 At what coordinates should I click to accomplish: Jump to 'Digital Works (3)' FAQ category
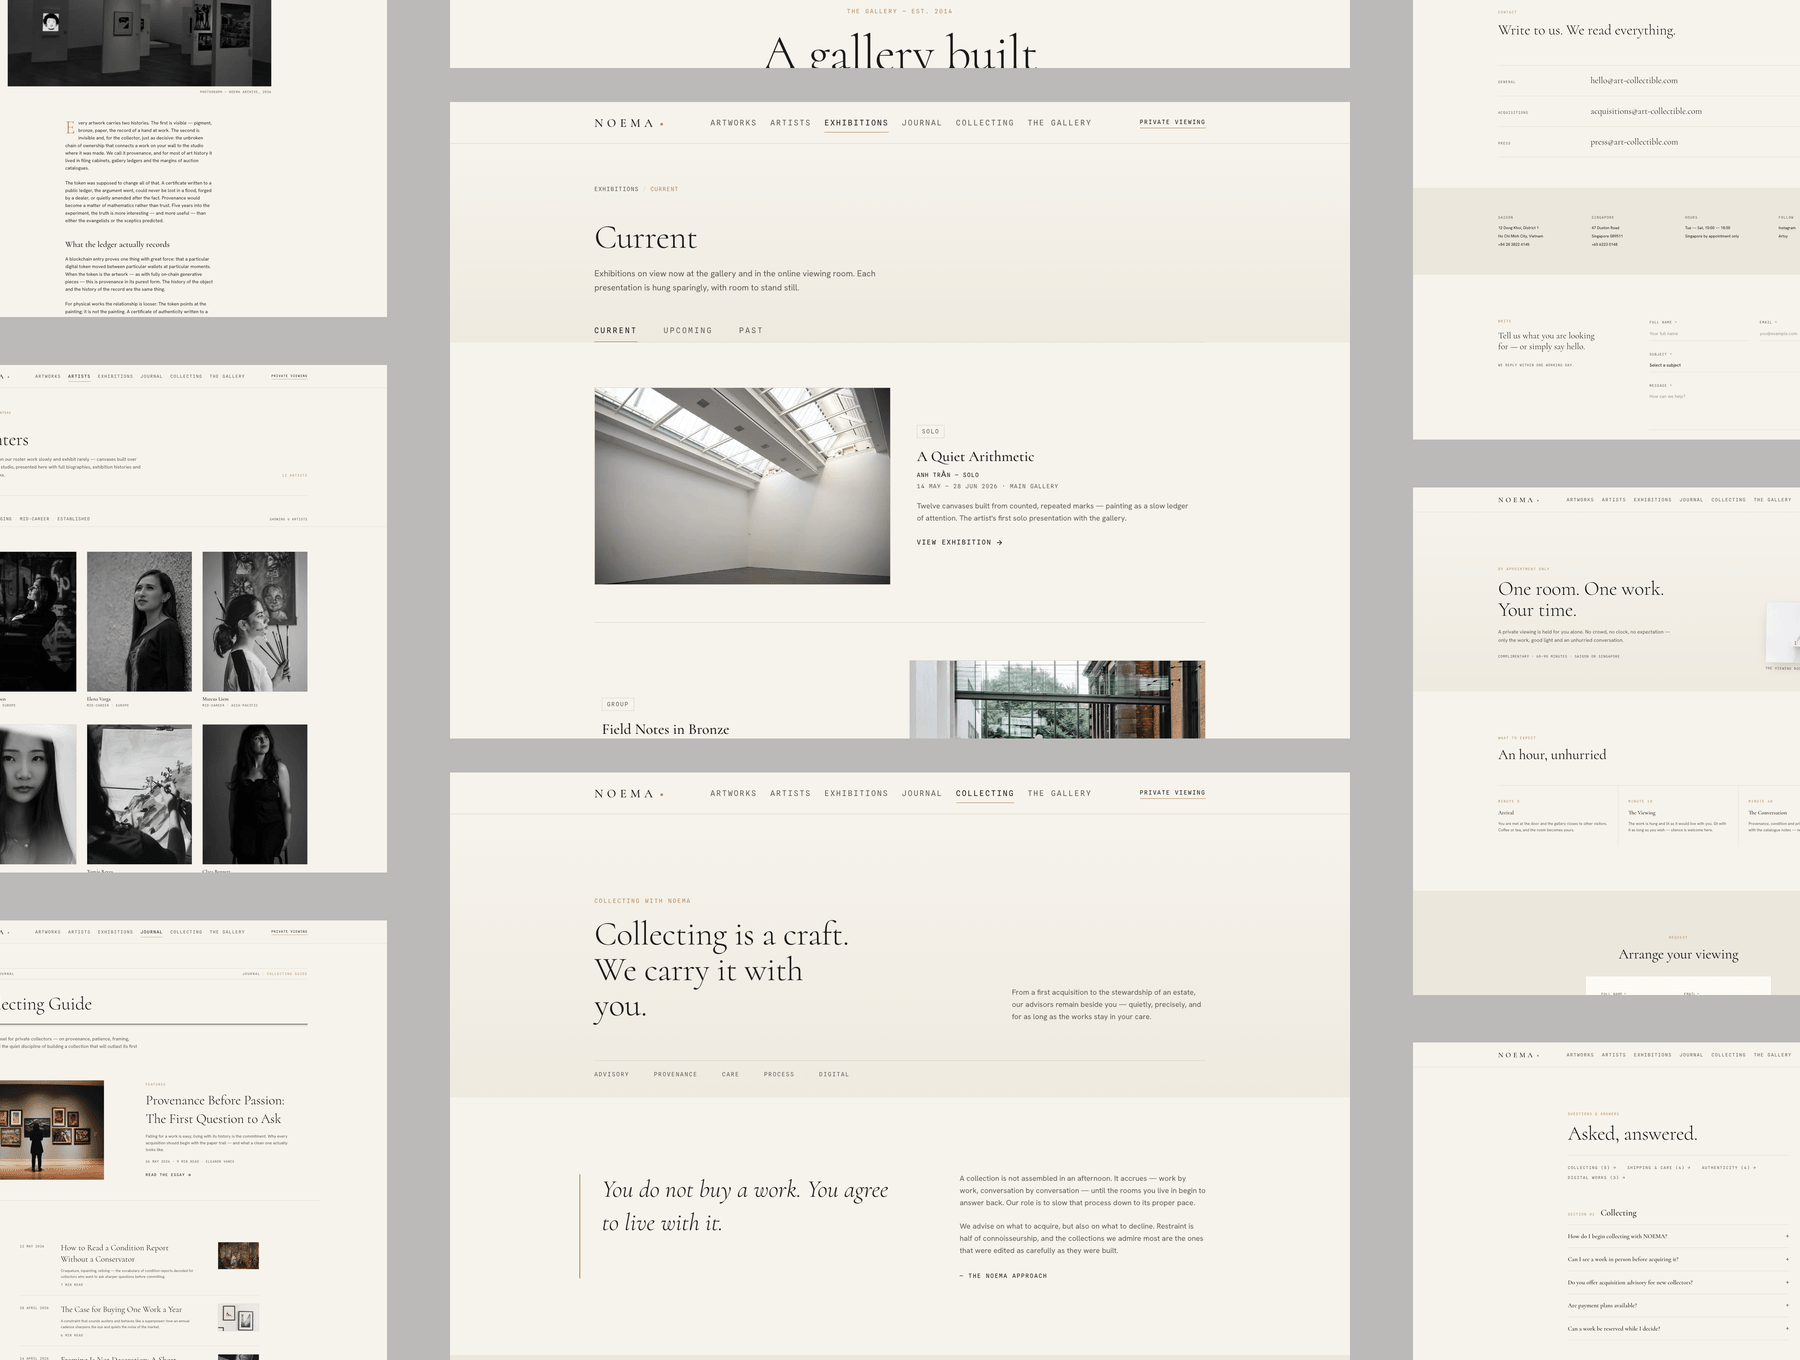click(x=1595, y=1178)
